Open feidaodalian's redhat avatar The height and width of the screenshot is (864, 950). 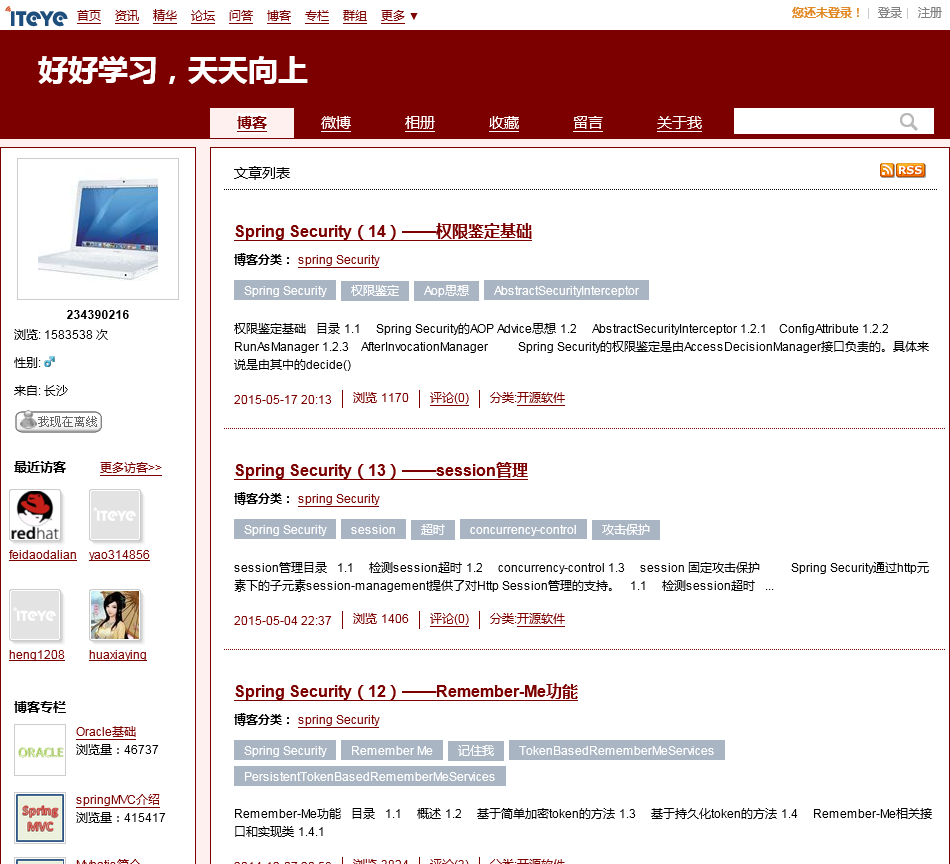pyautogui.click(x=35, y=516)
